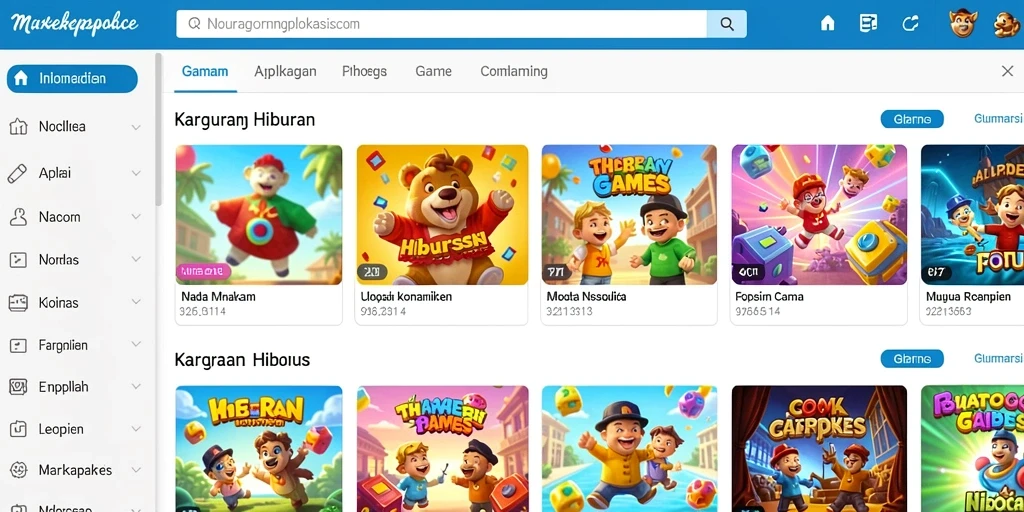1024x512 pixels.
Task: Click the smiley icon beside Markapakes
Action: point(18,470)
